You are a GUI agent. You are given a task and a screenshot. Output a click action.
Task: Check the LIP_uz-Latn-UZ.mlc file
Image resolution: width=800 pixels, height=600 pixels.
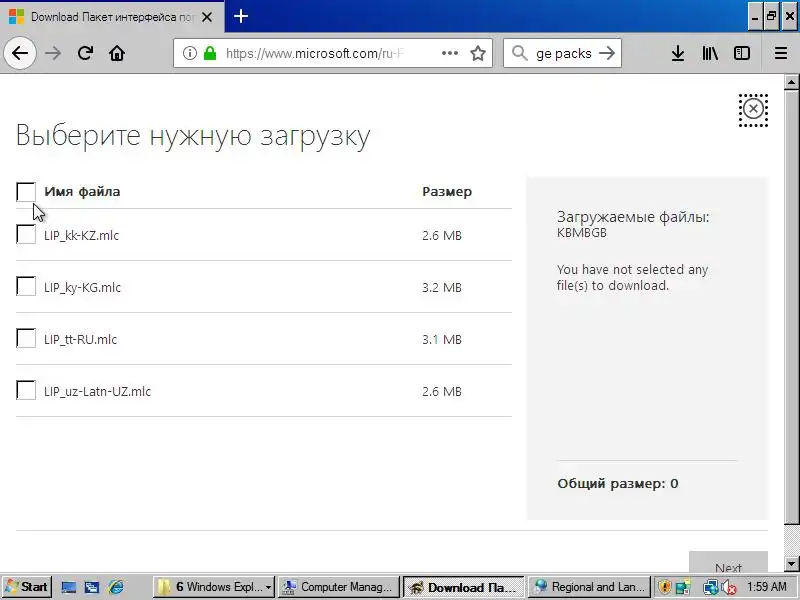tap(26, 390)
